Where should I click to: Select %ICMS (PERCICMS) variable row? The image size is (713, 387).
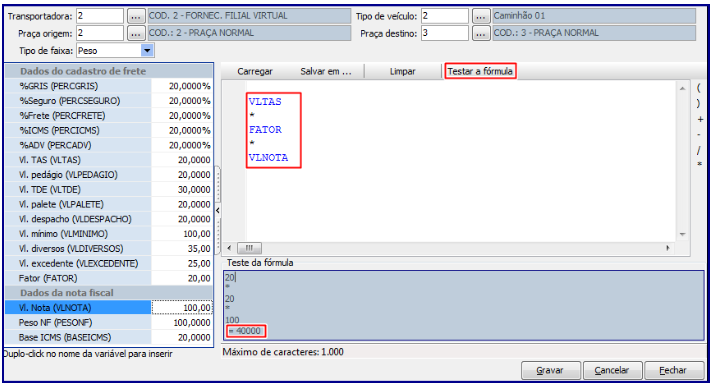[x=108, y=130]
